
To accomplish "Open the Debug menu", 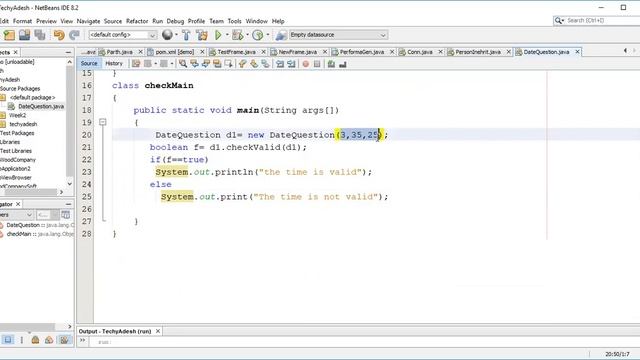I will point(175,21).
